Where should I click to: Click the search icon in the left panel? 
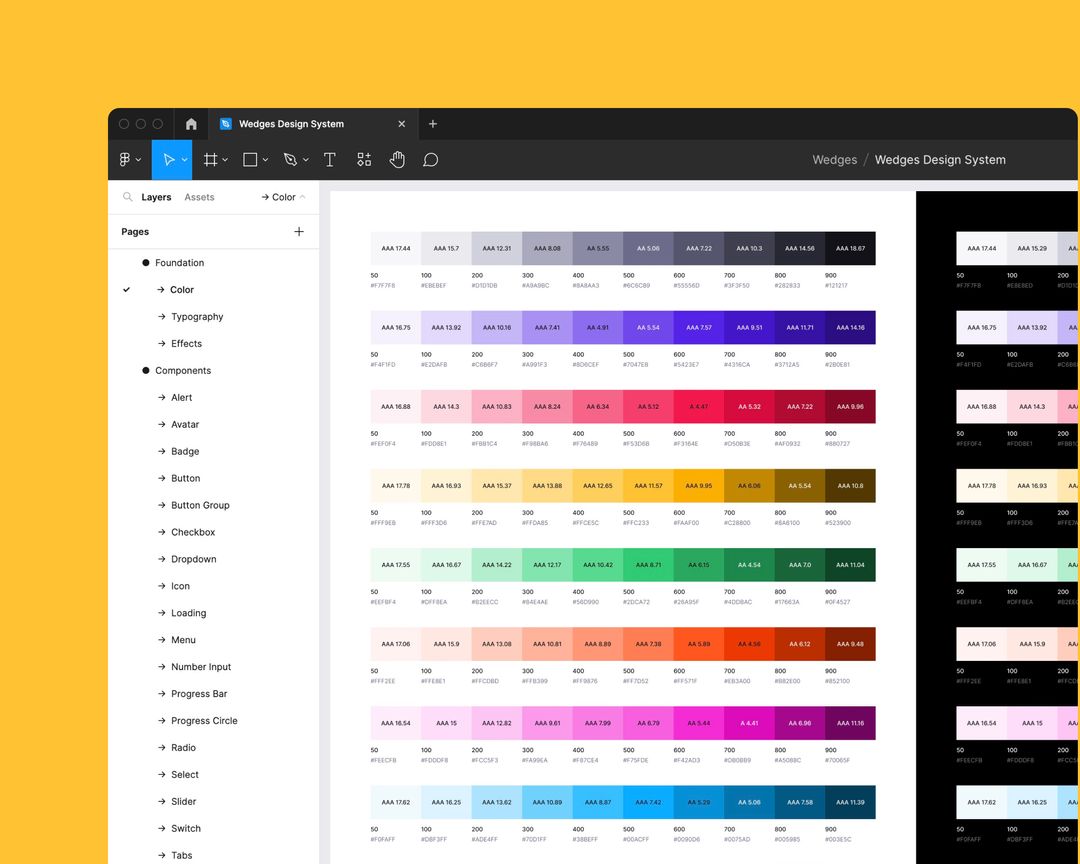point(127,197)
